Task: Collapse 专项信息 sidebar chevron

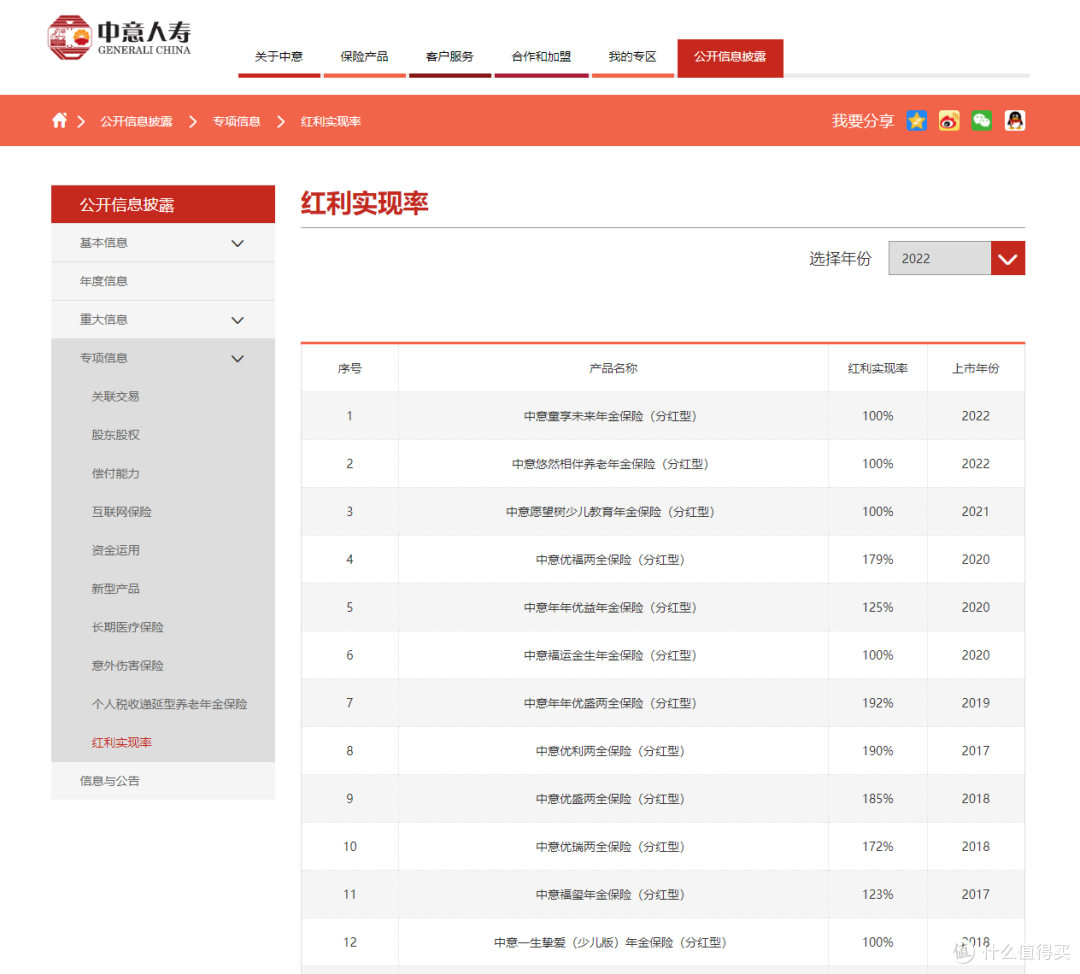Action: click(238, 359)
